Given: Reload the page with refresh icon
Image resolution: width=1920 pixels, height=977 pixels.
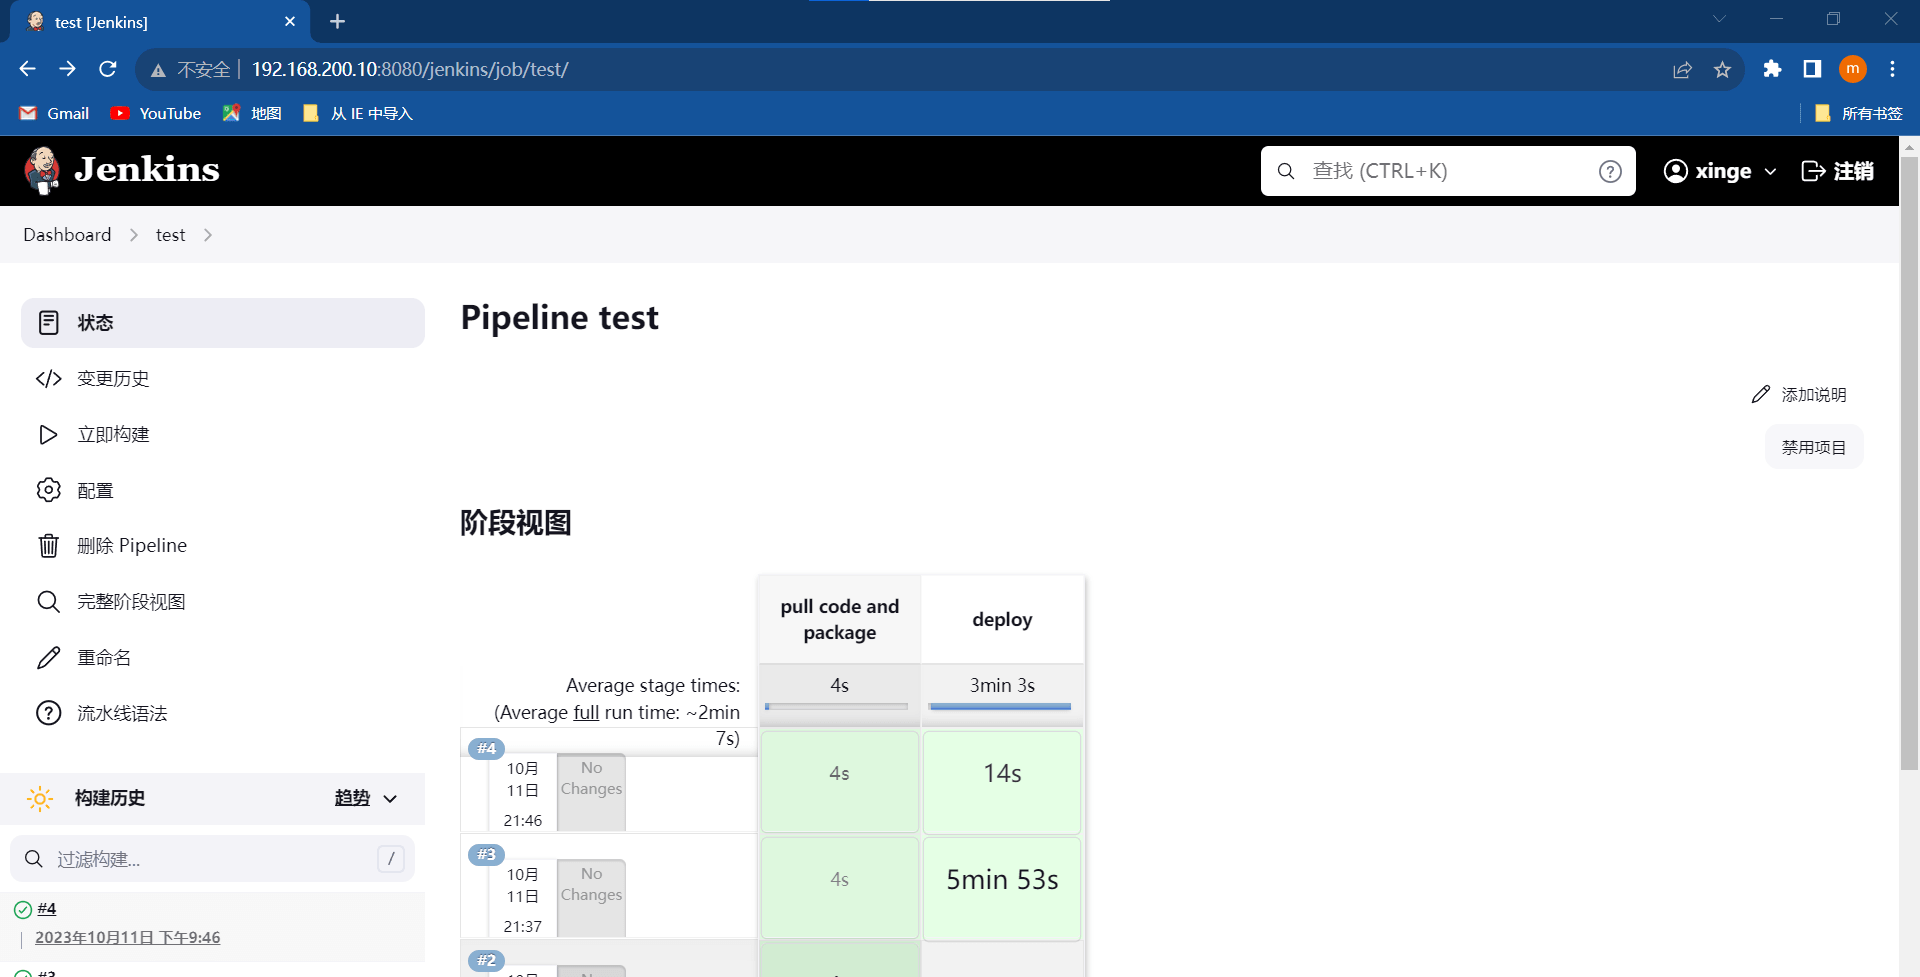Looking at the screenshot, I should tap(108, 69).
